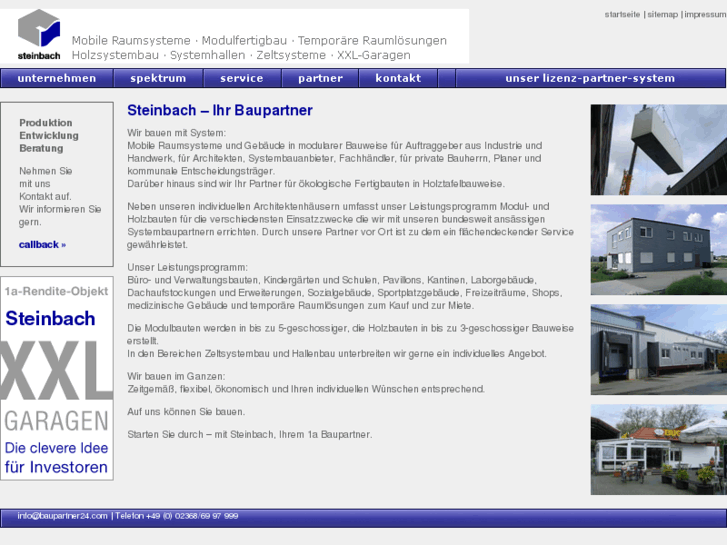The width and height of the screenshot is (727, 545).
Task: View the pavilion with red roof photo
Action: pyautogui.click(x=658, y=449)
